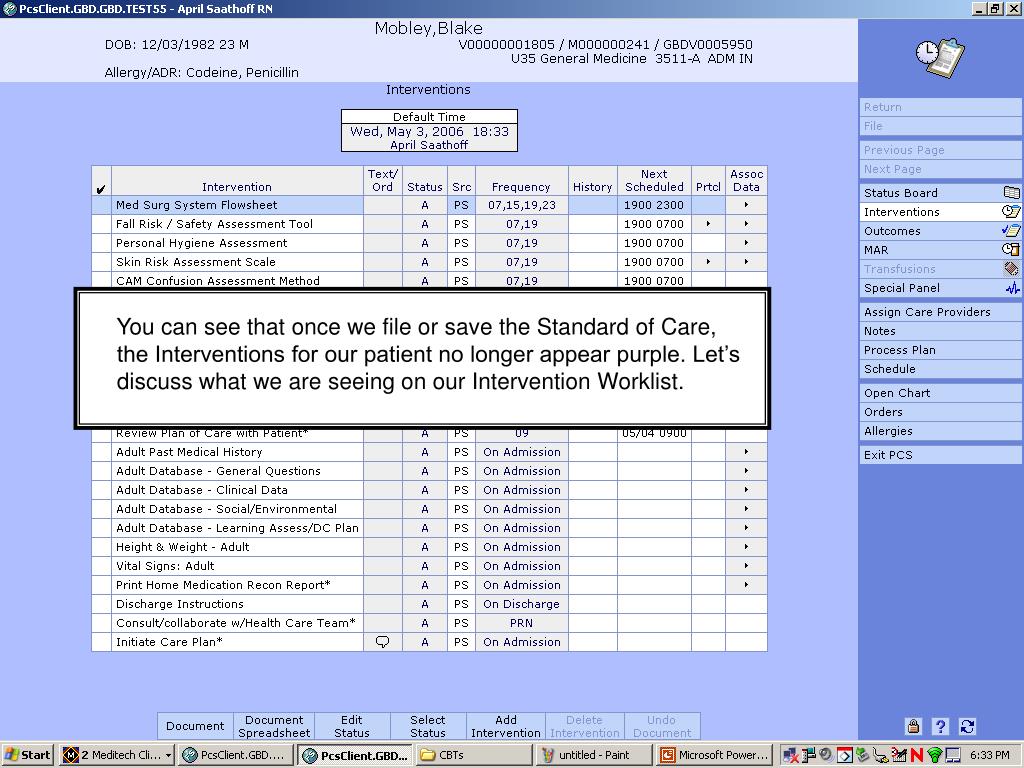Toggle check column for Adult Past Medical History
This screenshot has height=768, width=1024.
point(101,452)
